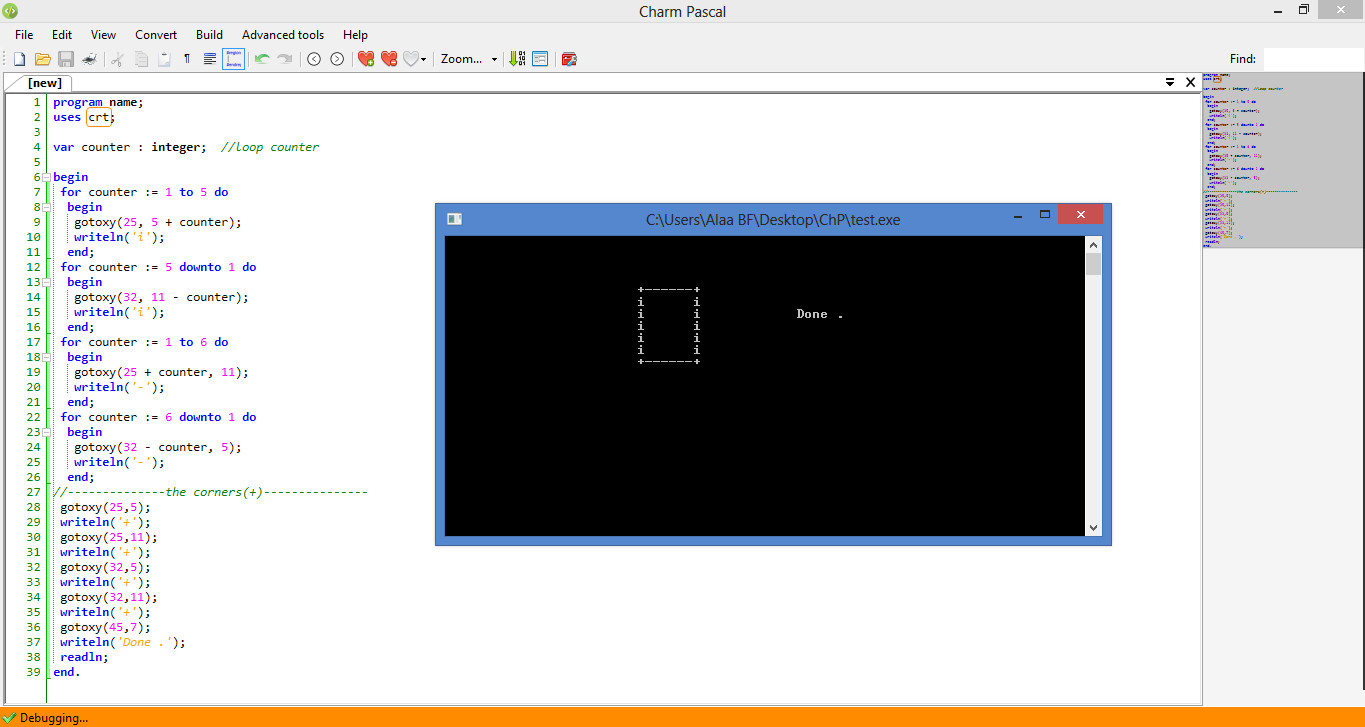
Task: Open the Zoom dropdown in the toolbar
Action: coord(469,59)
